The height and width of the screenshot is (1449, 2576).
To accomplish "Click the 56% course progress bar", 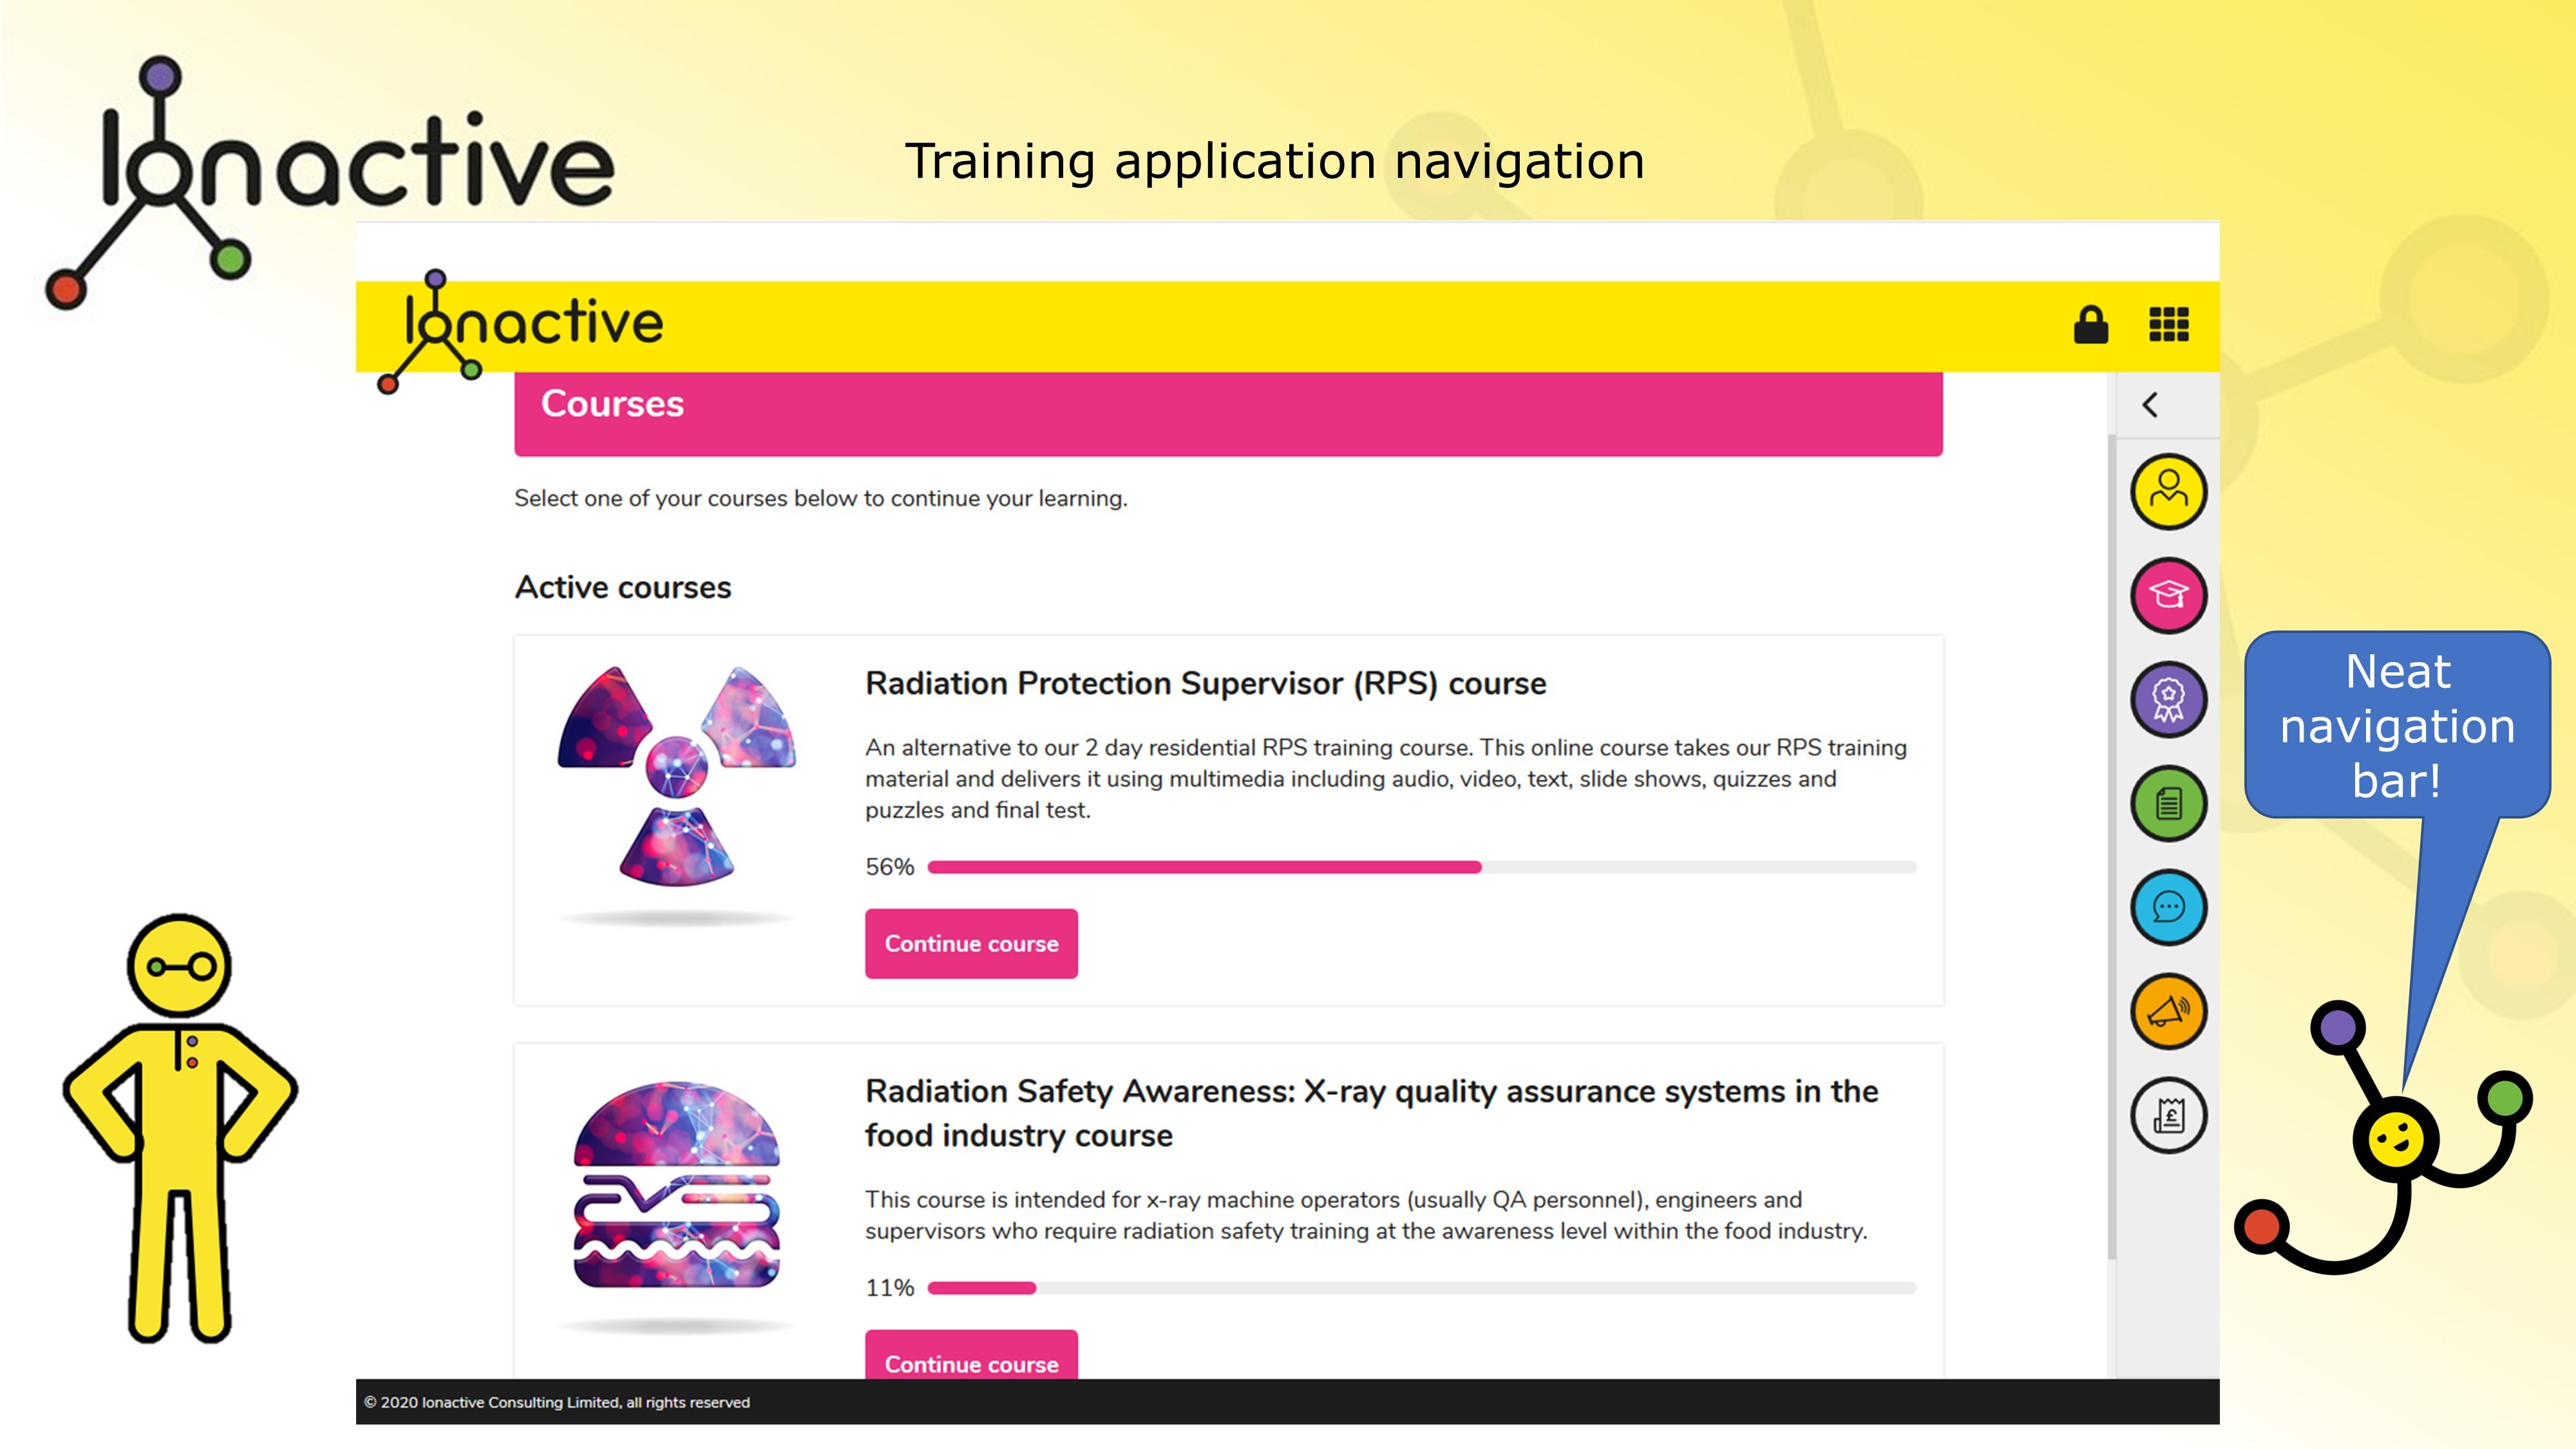I will 1422,867.
